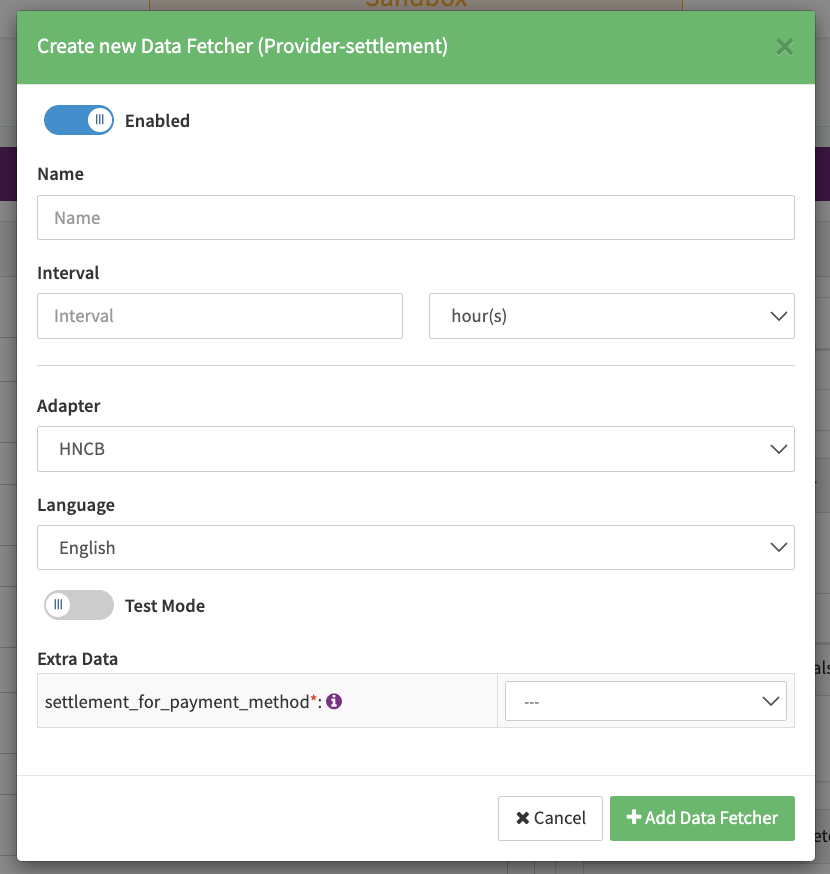Viewport: 830px width, 874px height.
Task: Click the chevron arrow of the Adapter select
Action: click(x=779, y=449)
